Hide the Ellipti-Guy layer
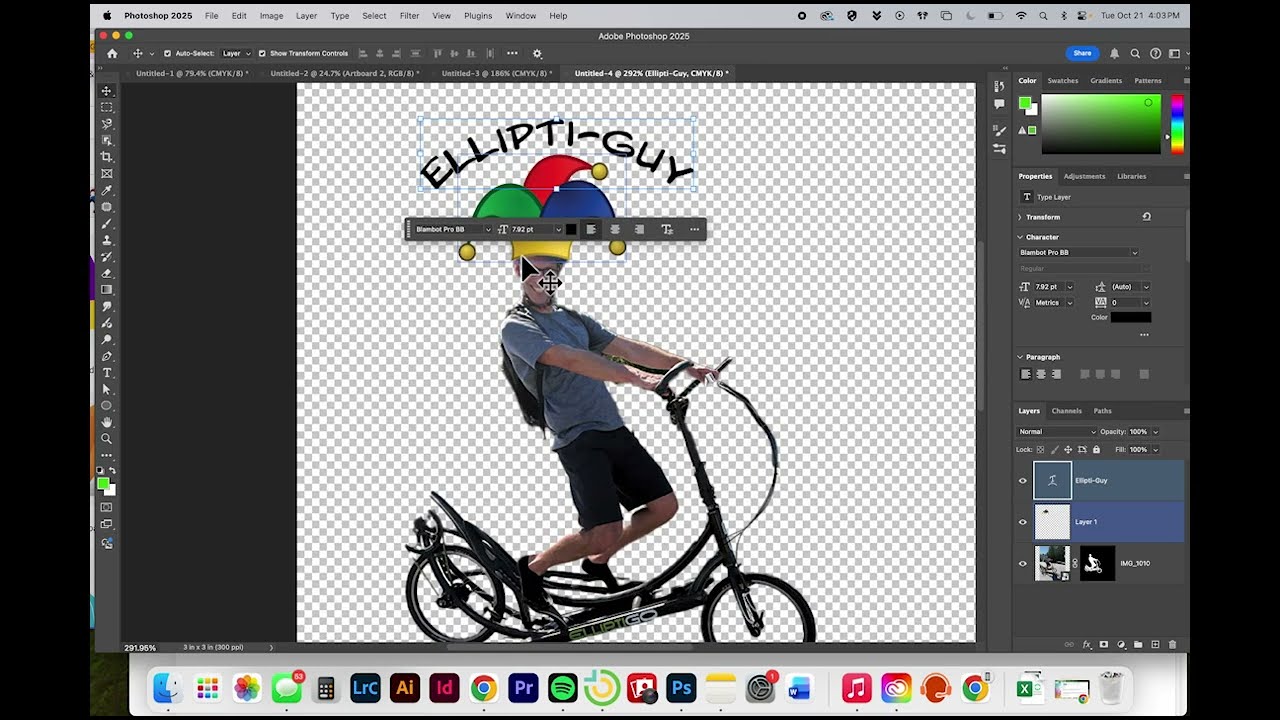This screenshot has height=720, width=1280. tap(1022, 481)
